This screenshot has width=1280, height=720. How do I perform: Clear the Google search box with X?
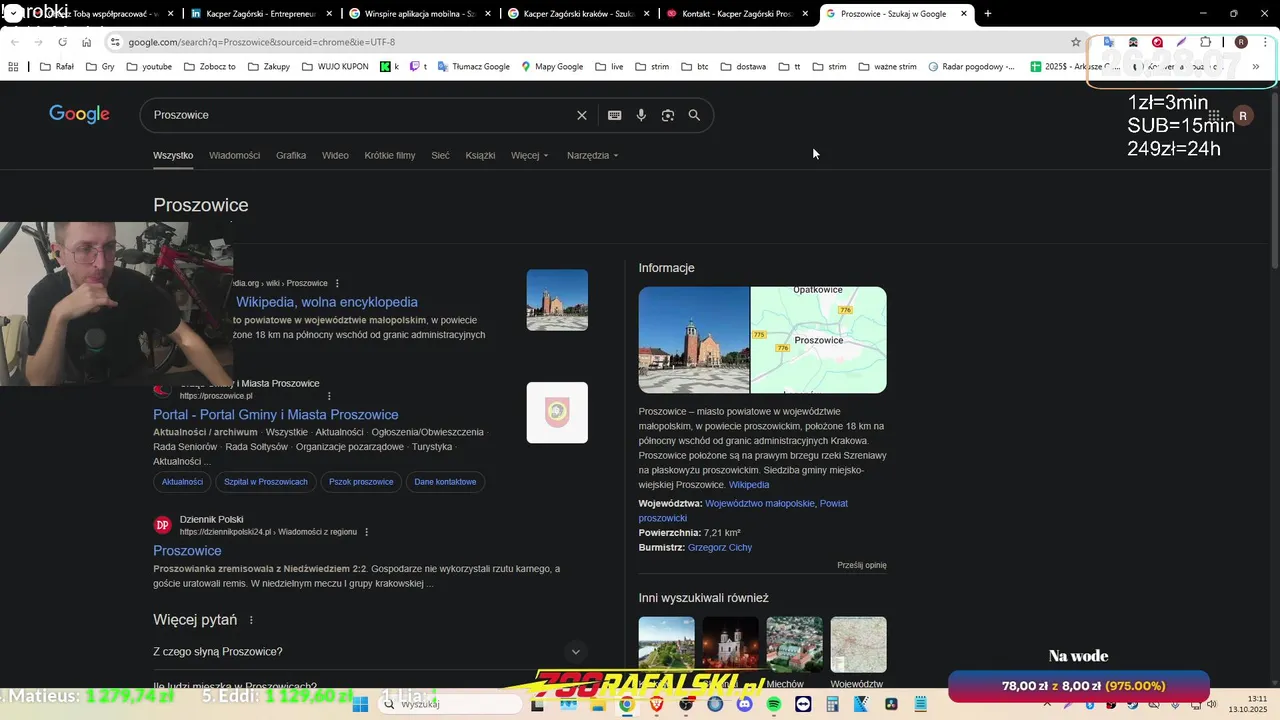[x=582, y=115]
